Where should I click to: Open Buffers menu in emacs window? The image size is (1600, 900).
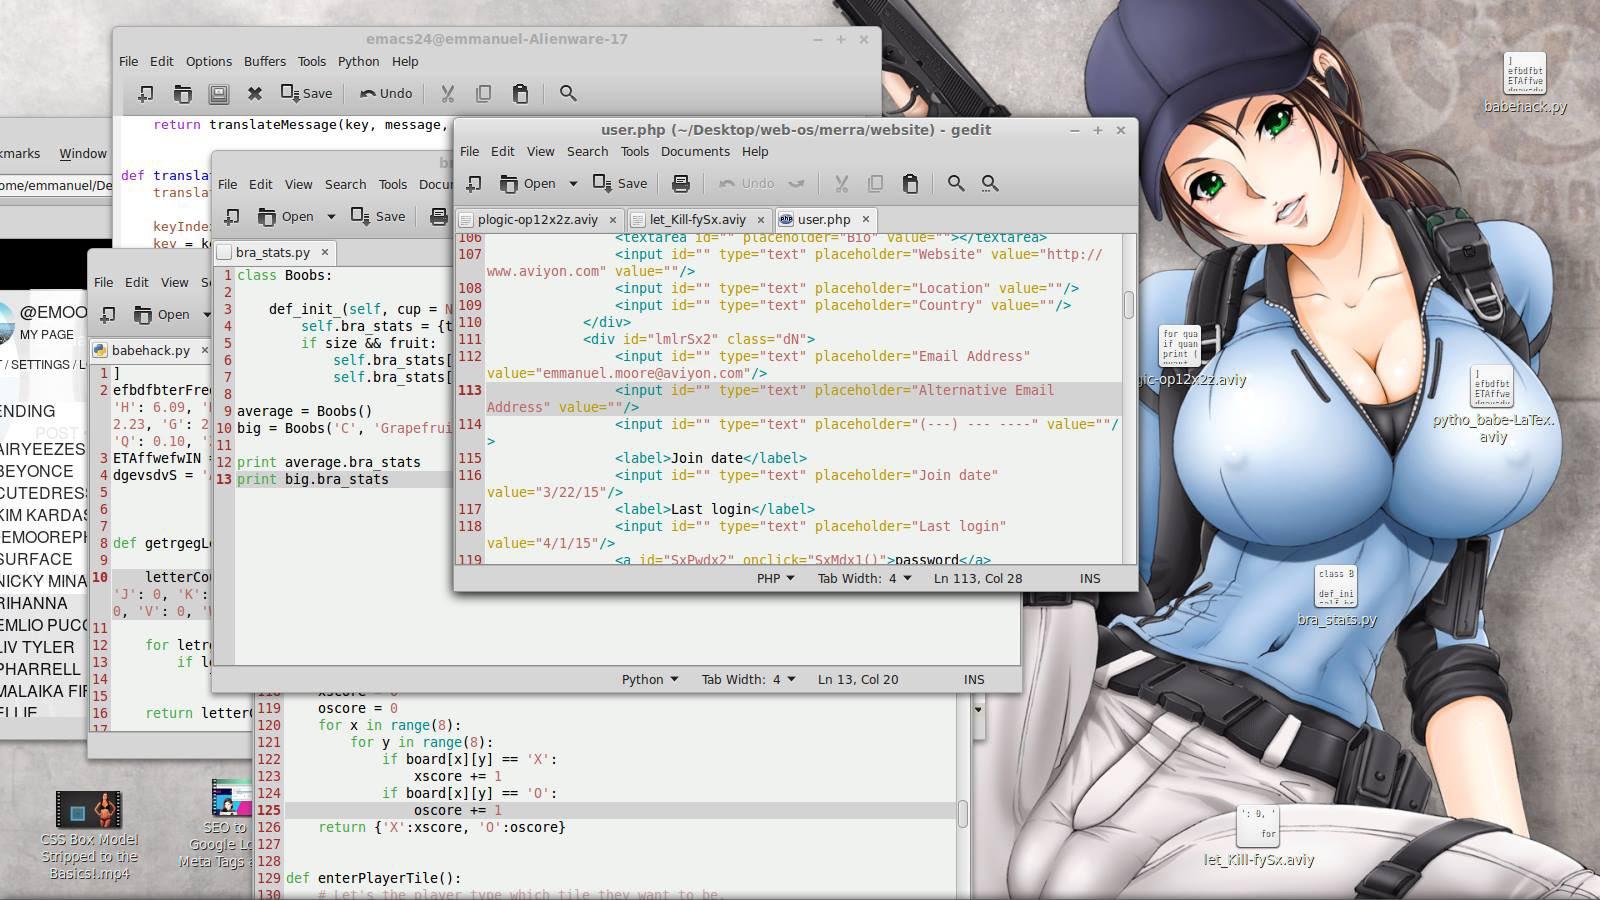265,62
